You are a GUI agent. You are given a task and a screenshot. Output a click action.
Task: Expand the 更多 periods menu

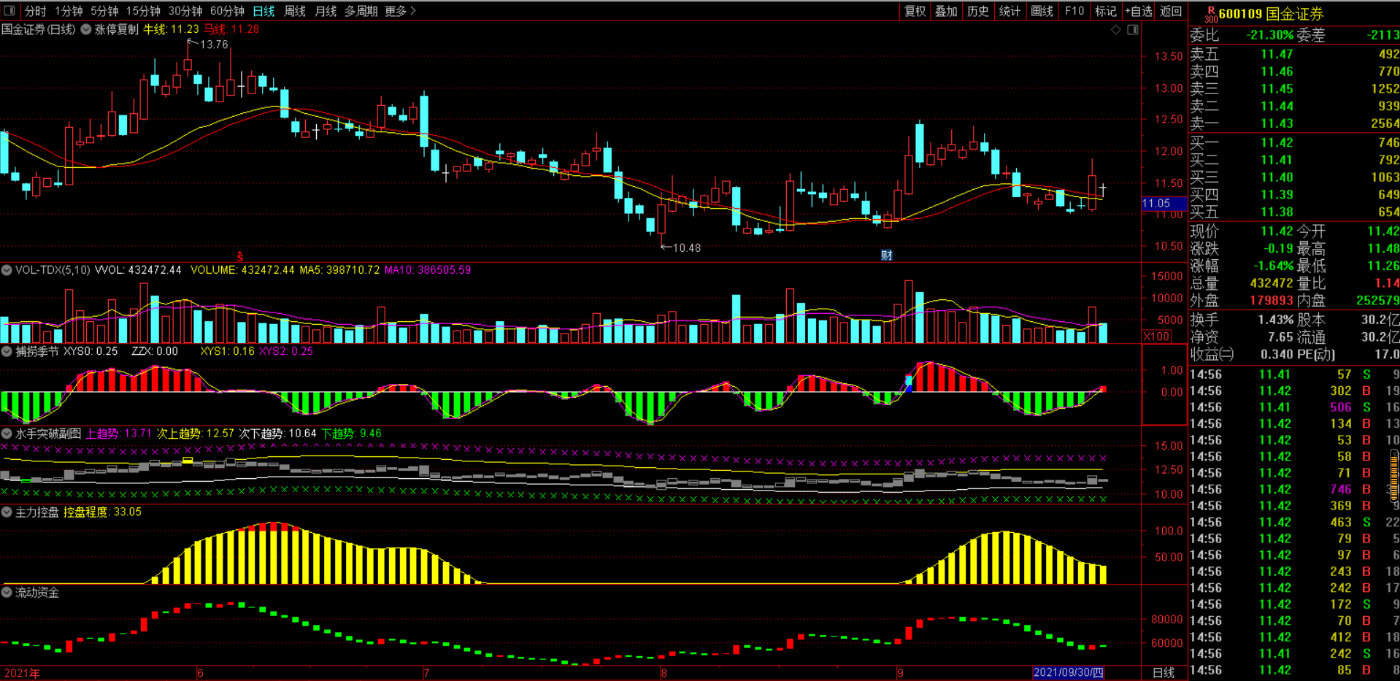400,11
